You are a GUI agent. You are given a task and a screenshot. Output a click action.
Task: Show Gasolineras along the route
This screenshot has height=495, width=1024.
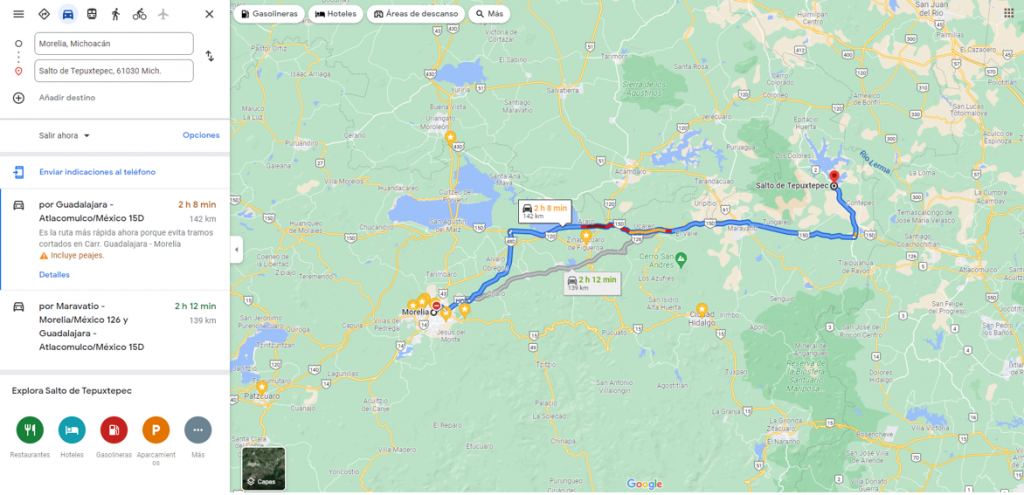coord(268,14)
